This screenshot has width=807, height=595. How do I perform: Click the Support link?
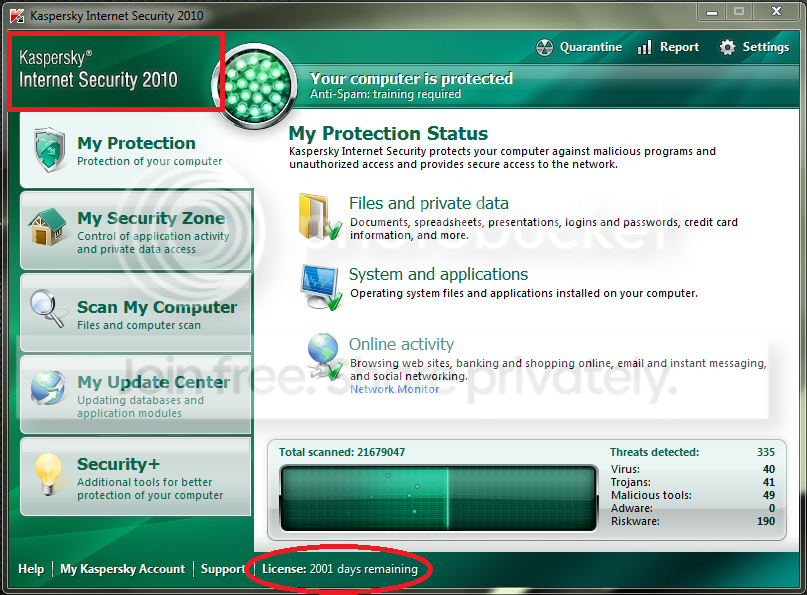tap(223, 569)
